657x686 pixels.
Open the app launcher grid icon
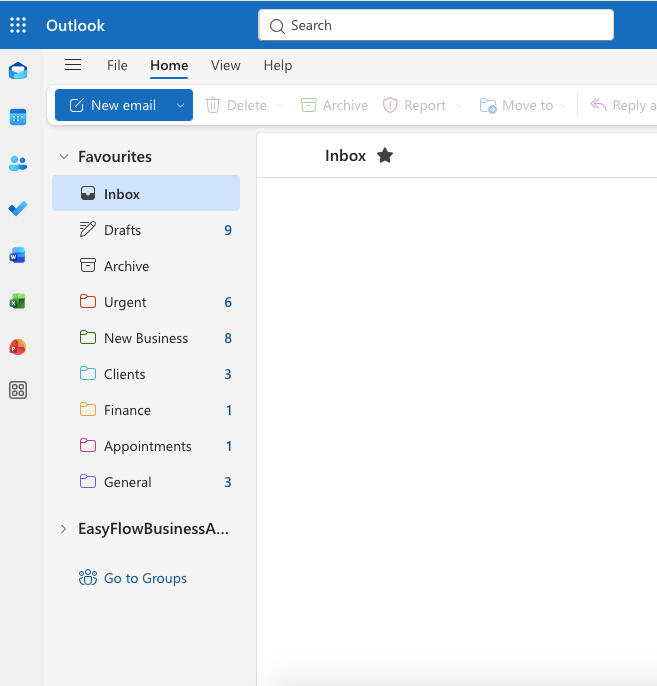18,25
